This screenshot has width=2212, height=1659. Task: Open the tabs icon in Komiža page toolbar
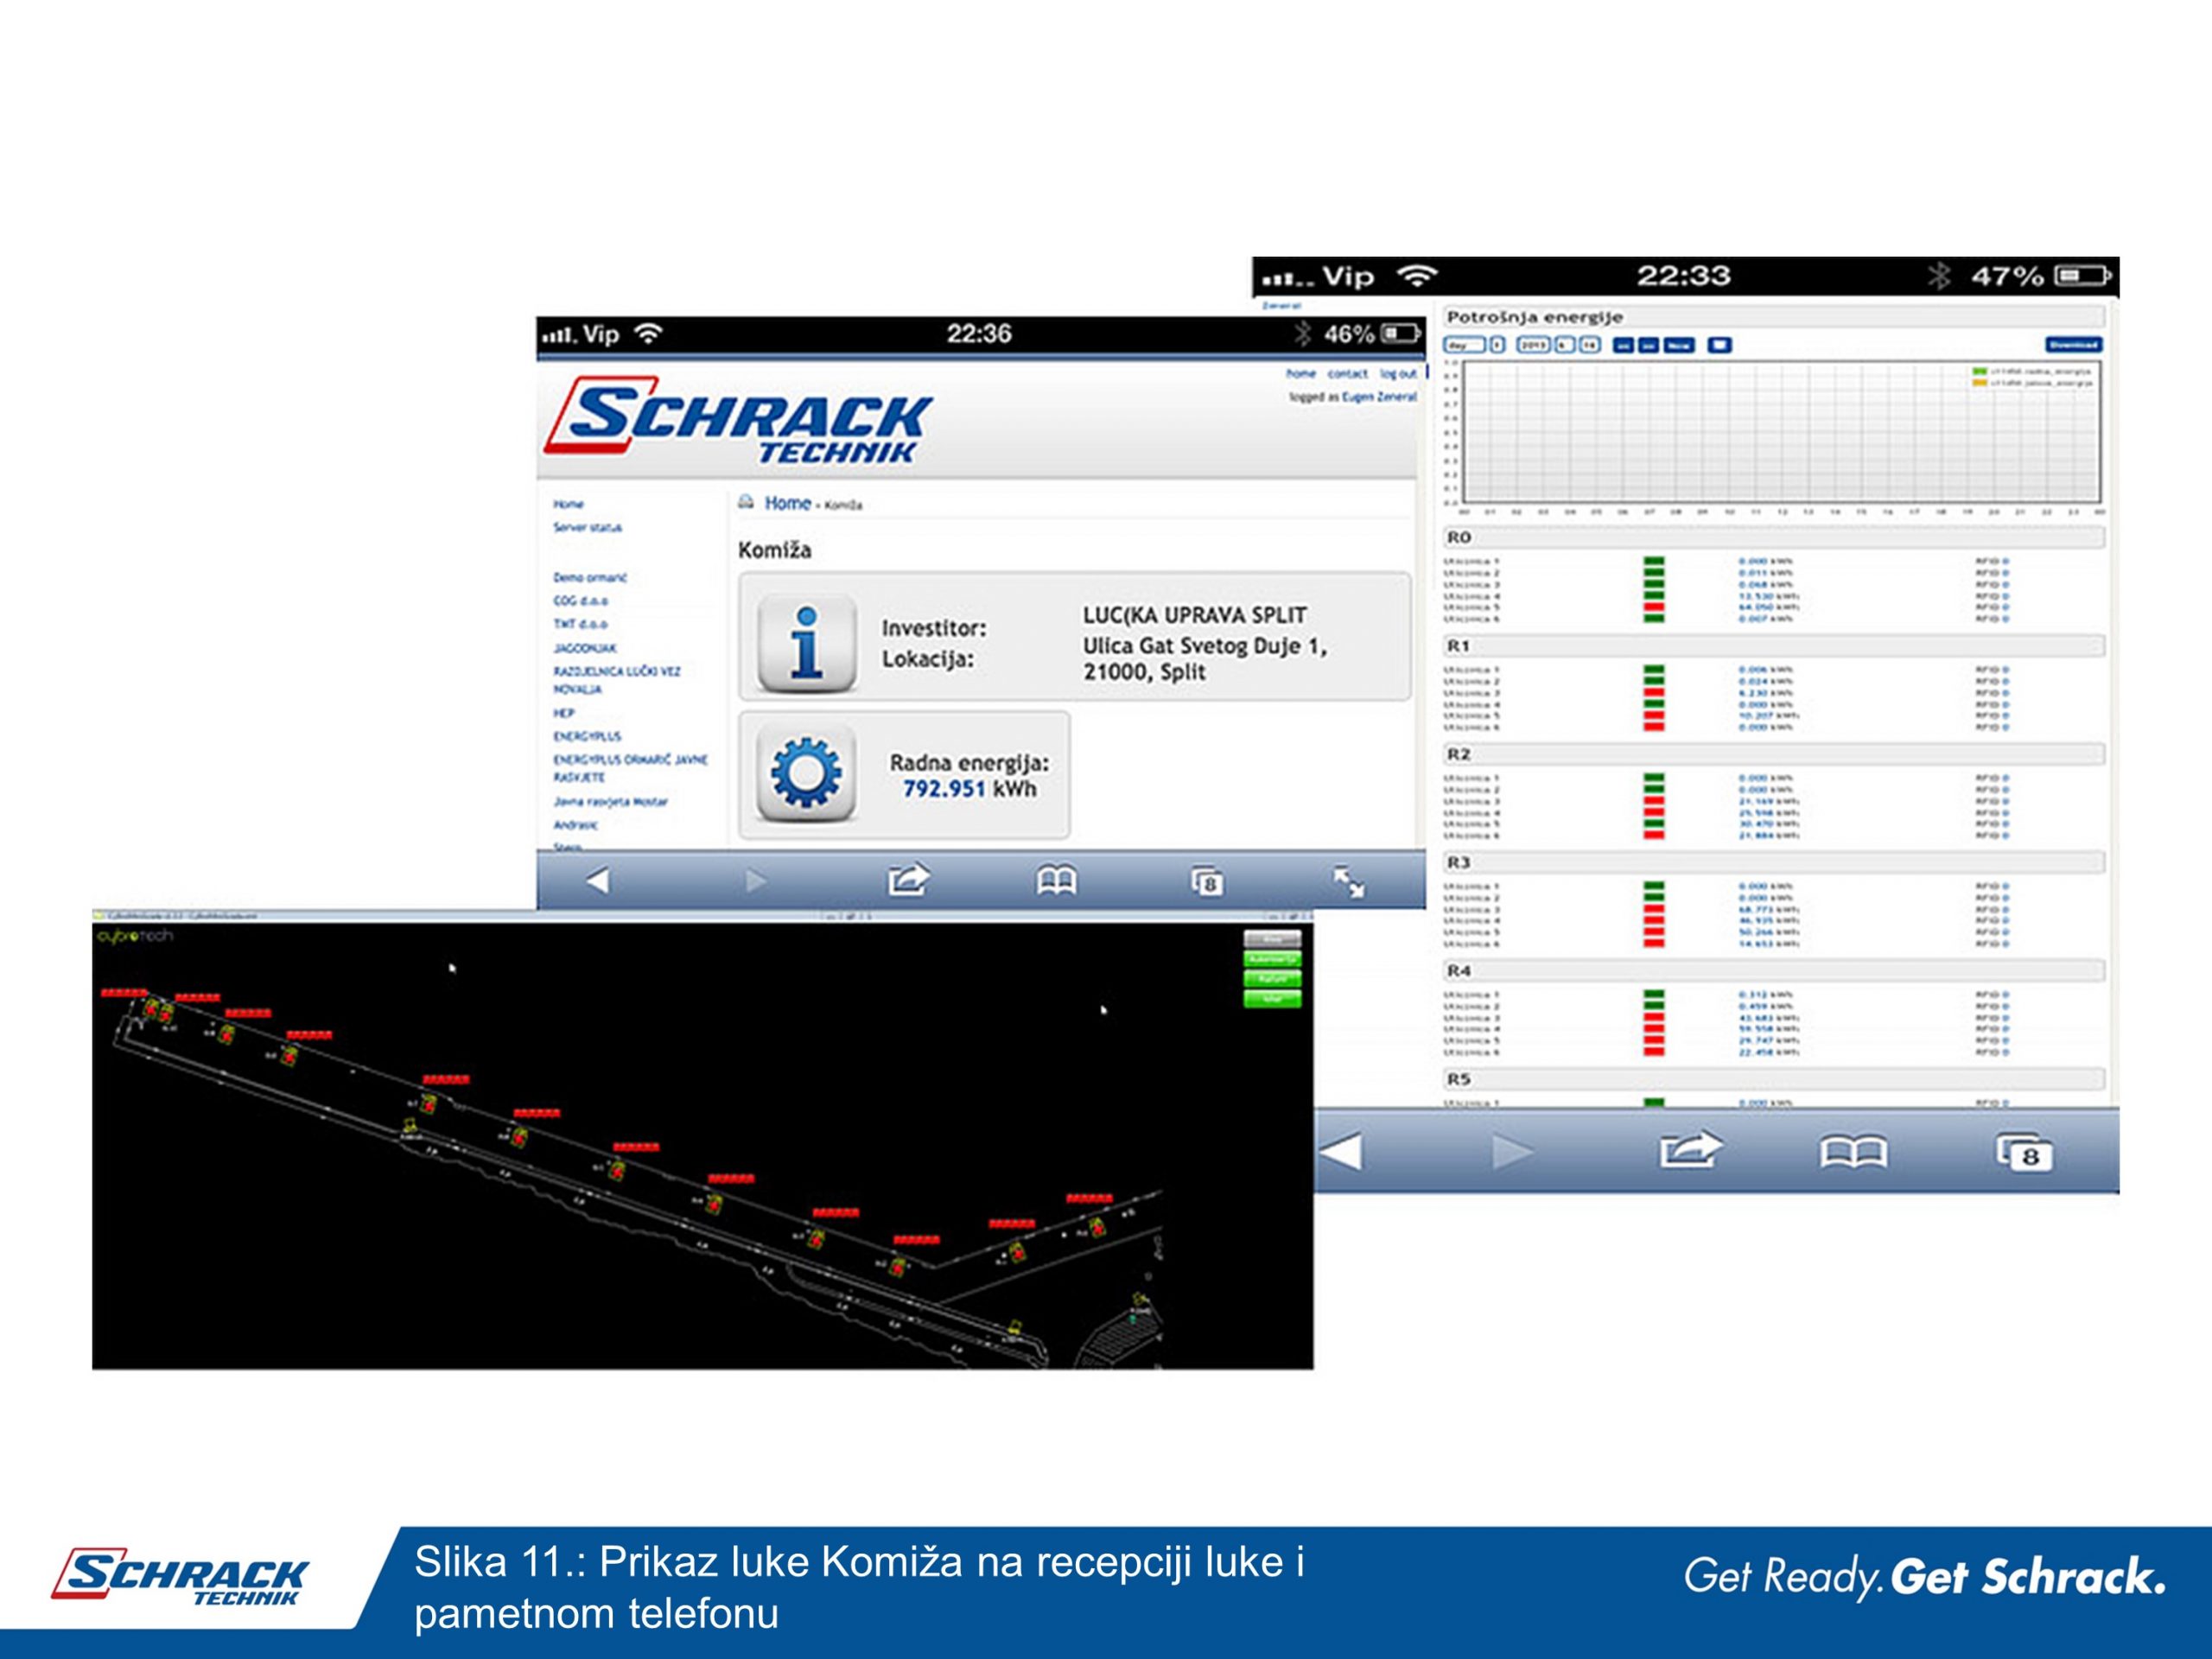pos(1206,881)
